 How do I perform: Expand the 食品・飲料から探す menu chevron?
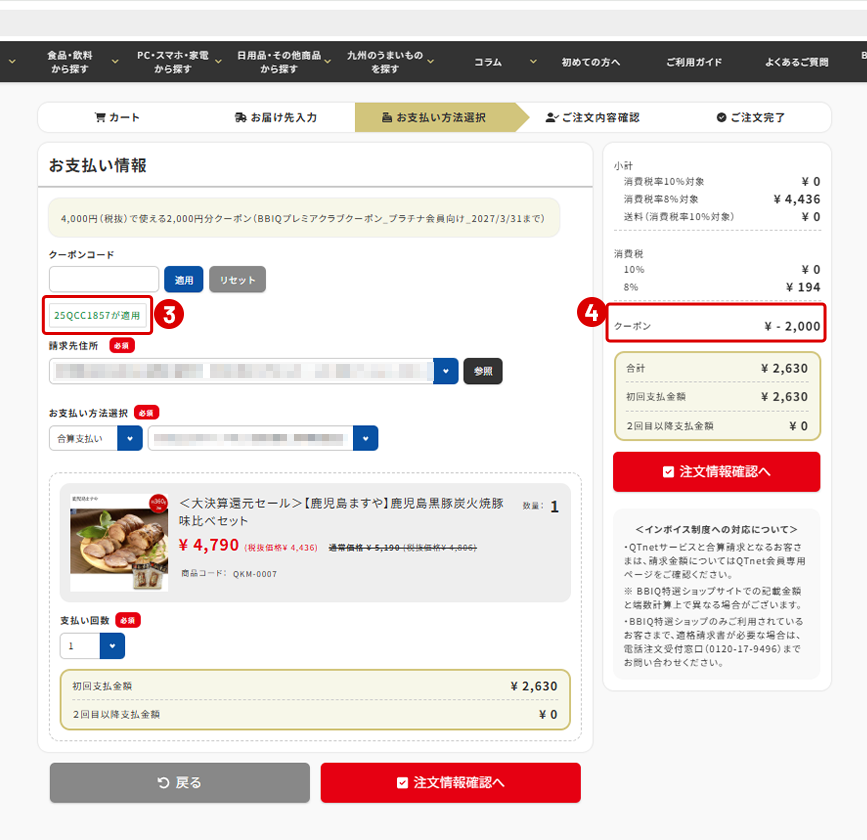(115, 61)
